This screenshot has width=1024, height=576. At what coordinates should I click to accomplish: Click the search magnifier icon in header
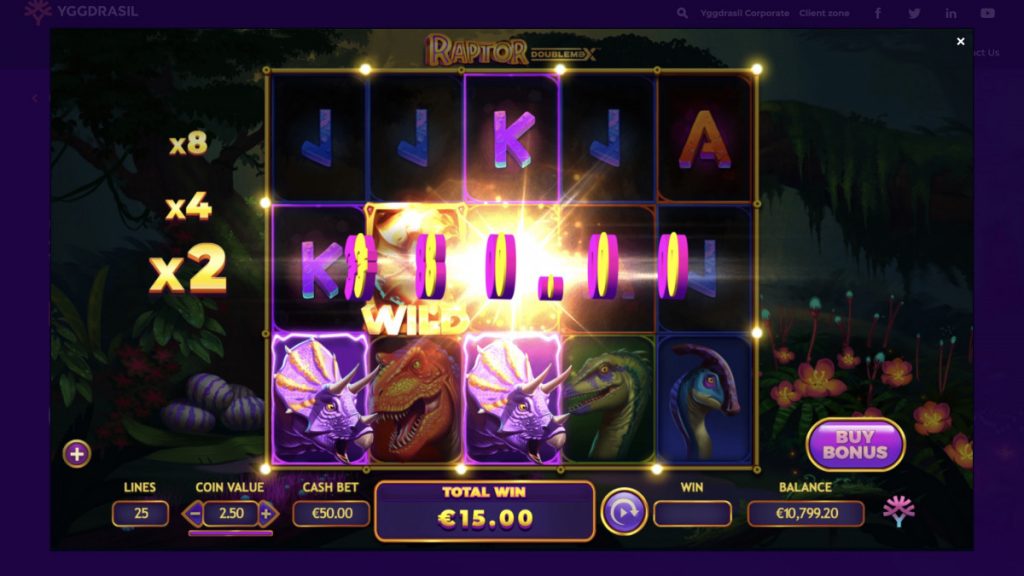click(682, 13)
